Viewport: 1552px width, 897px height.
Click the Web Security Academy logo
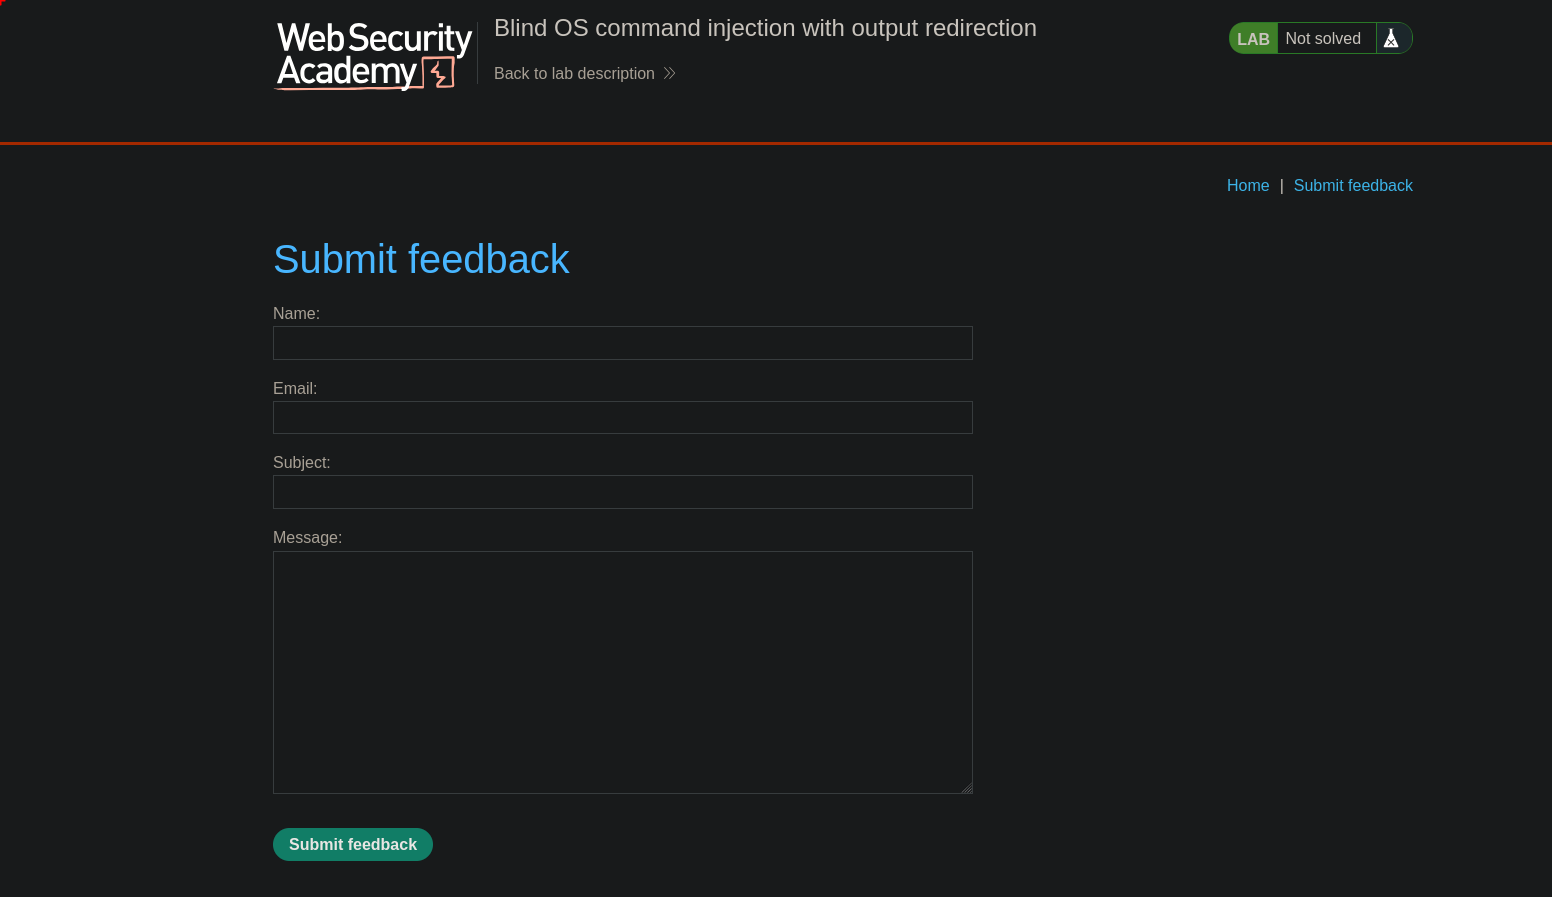[373, 56]
